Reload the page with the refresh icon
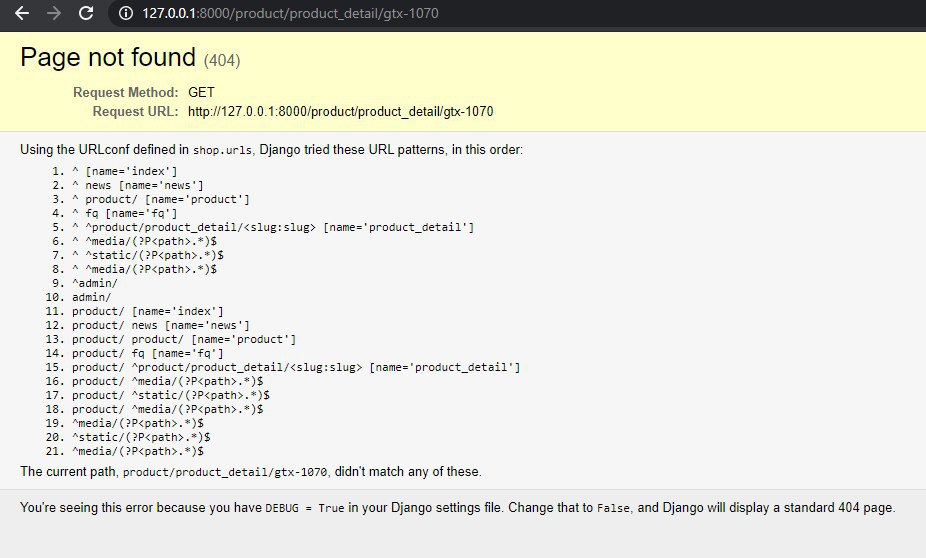This screenshot has height=558, width=926. coord(86,13)
